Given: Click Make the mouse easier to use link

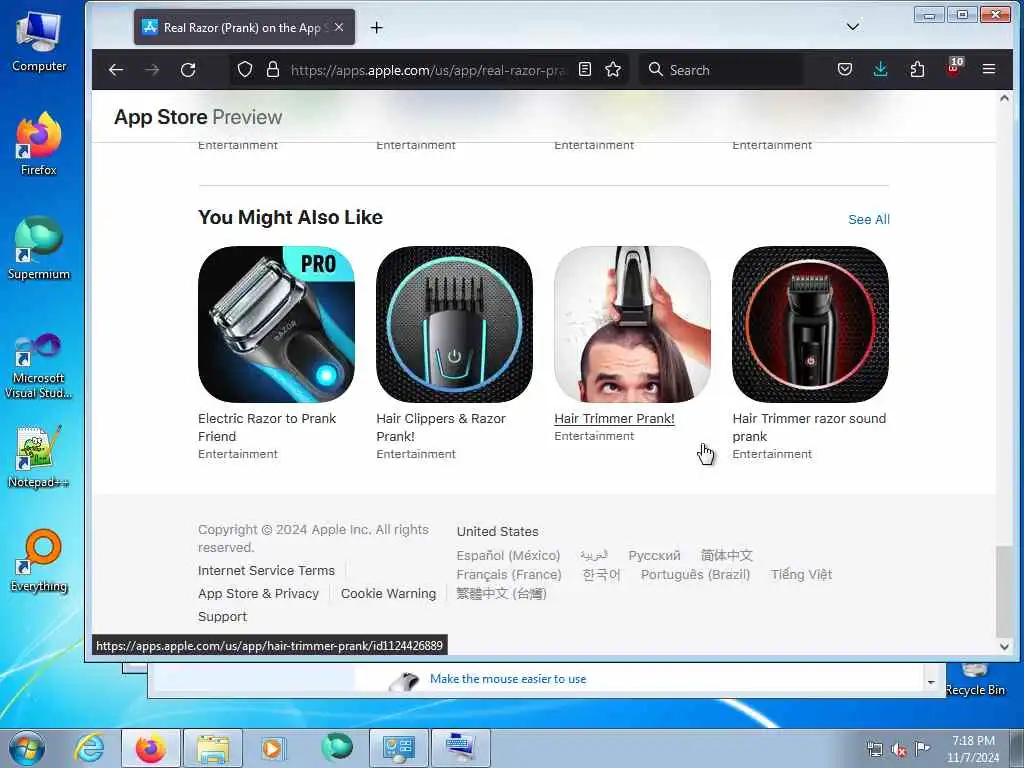Looking at the screenshot, I should pyautogui.click(x=508, y=679).
